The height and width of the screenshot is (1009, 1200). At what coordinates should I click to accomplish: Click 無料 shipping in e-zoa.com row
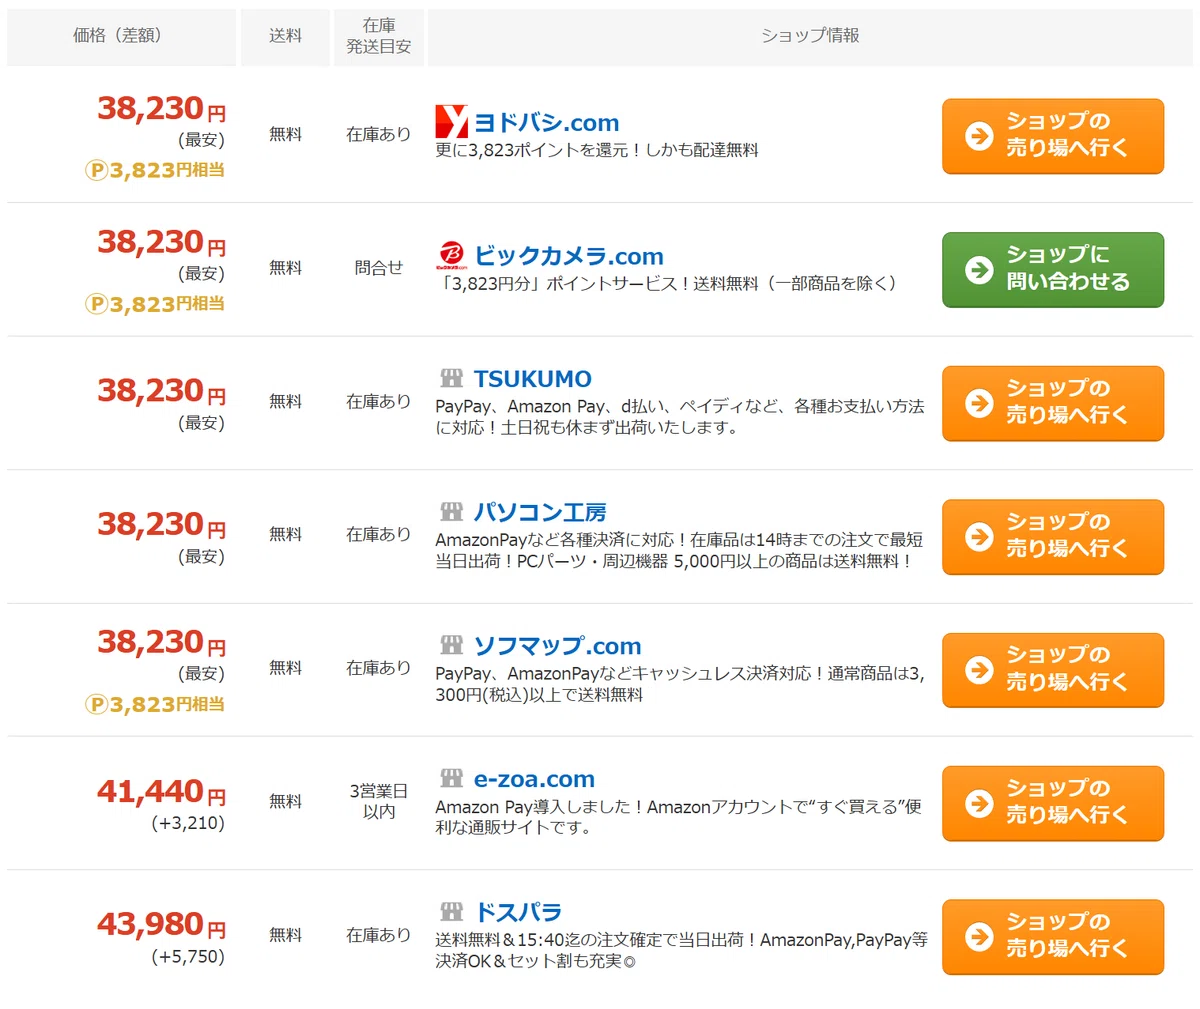point(285,801)
